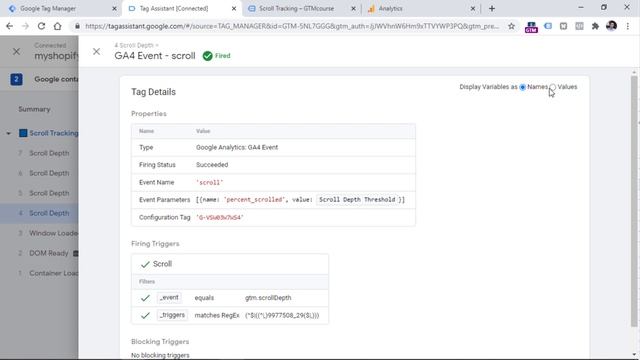The width and height of the screenshot is (640, 360).
Task: Close the Google Tag Manager tab
Action: (x=114, y=9)
